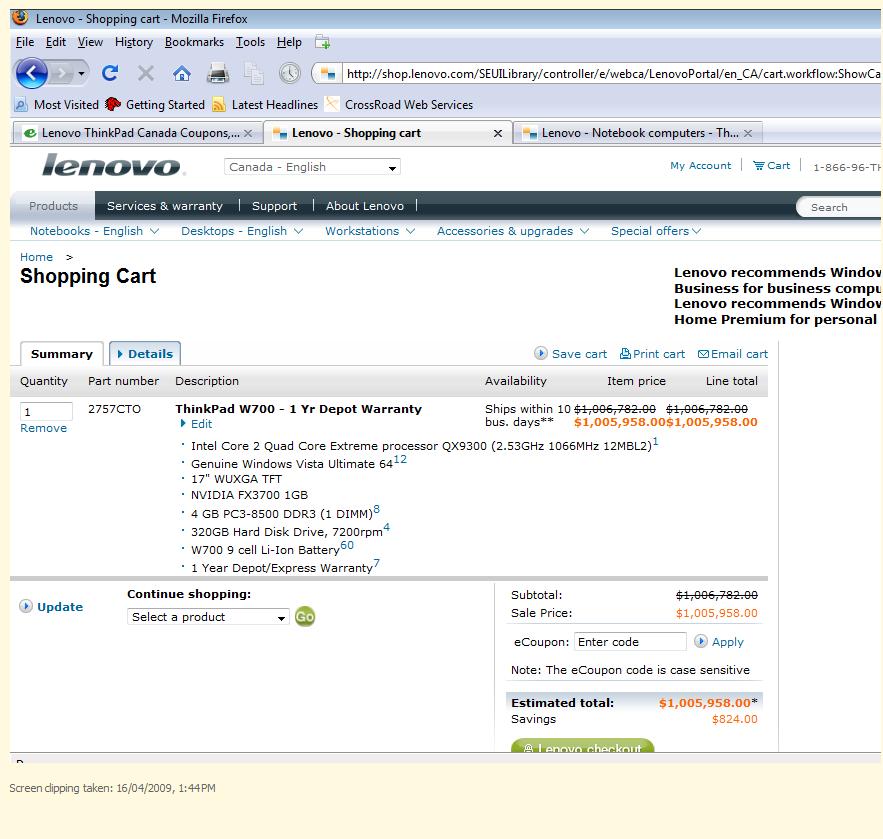Open the Most Visited bookmarks folder

(x=57, y=105)
